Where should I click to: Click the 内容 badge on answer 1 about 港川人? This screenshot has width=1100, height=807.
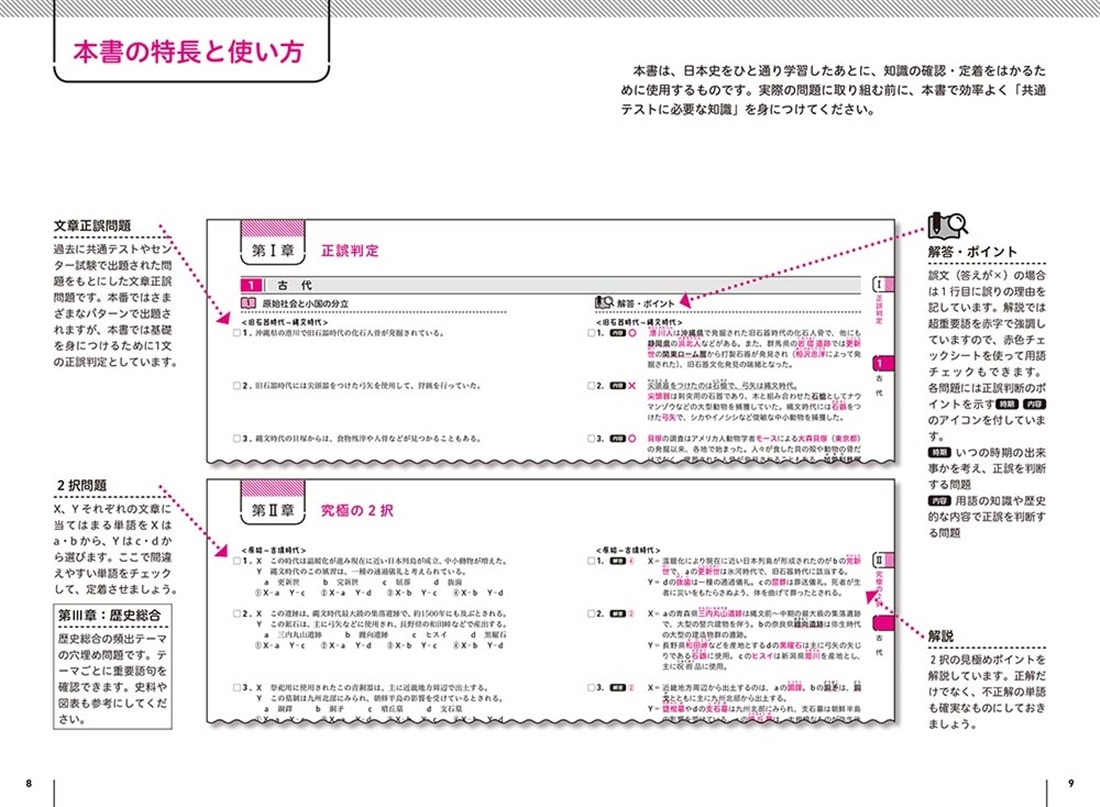(x=617, y=333)
